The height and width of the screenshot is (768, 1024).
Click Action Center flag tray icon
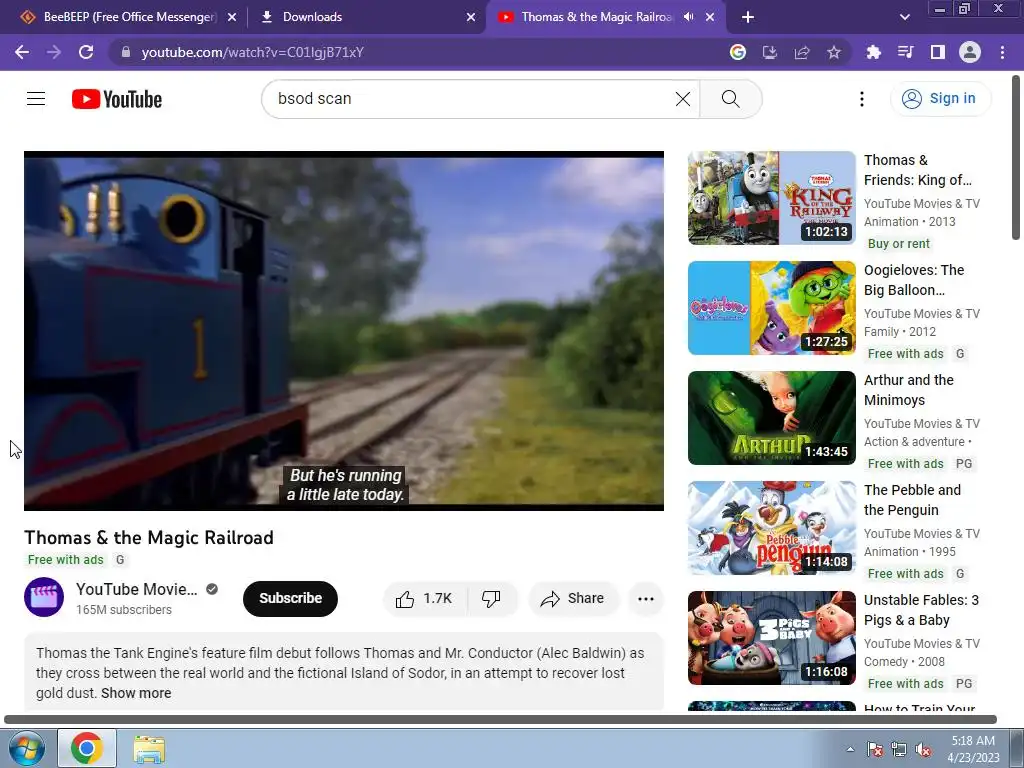pos(874,750)
